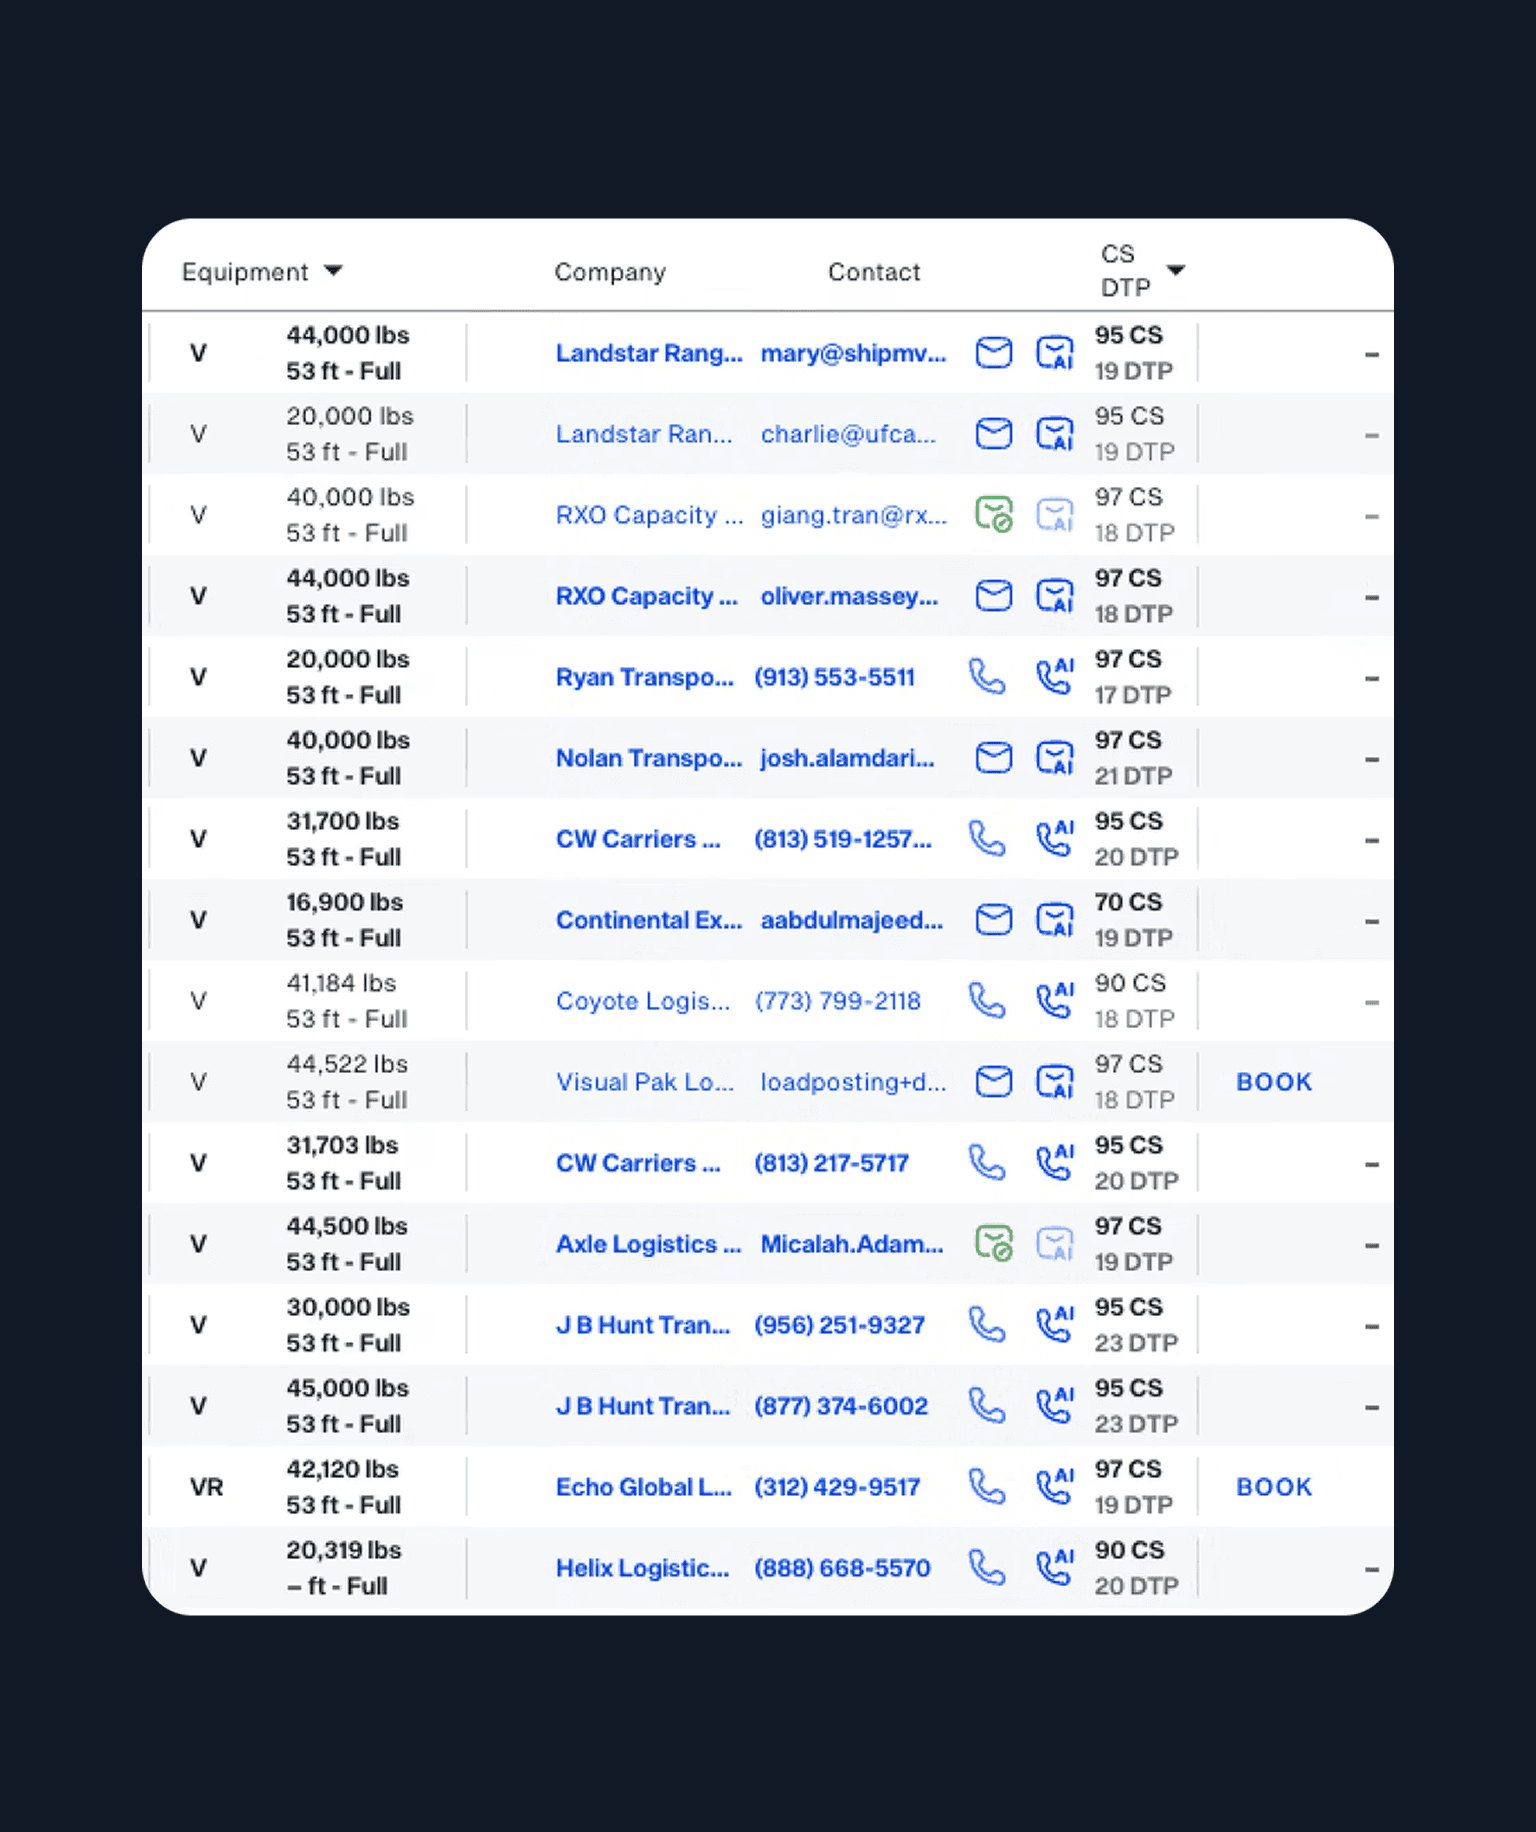Book the Echo Global L load
Screen dimensions: 1536x1832
click(x=1274, y=1487)
